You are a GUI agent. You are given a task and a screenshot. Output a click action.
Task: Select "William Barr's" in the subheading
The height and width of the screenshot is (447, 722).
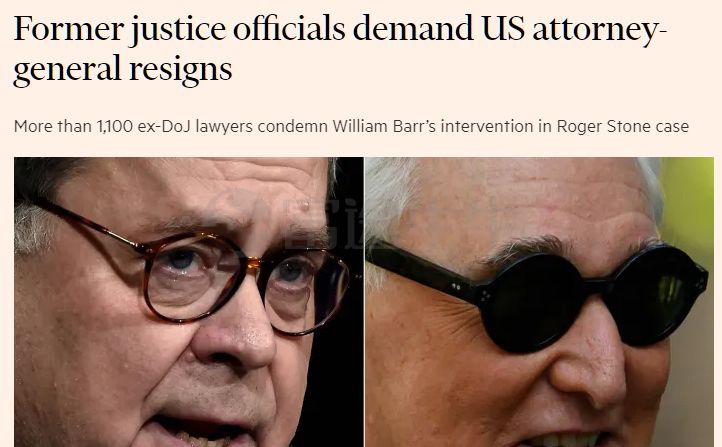pos(384,126)
